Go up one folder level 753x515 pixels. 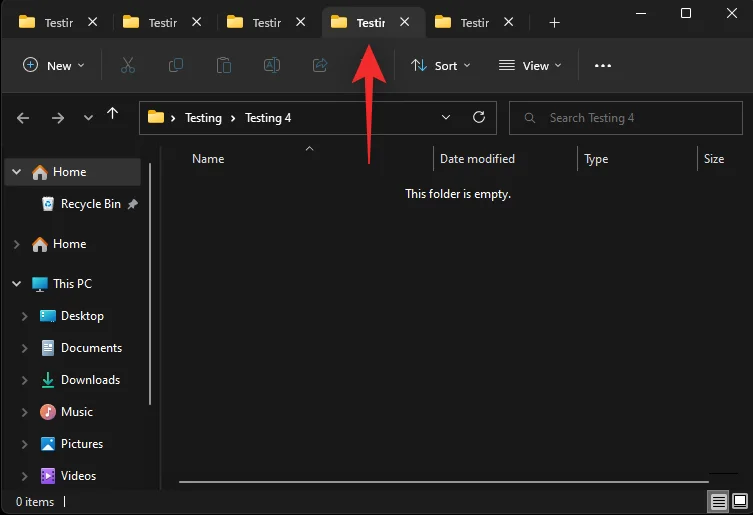pos(113,116)
